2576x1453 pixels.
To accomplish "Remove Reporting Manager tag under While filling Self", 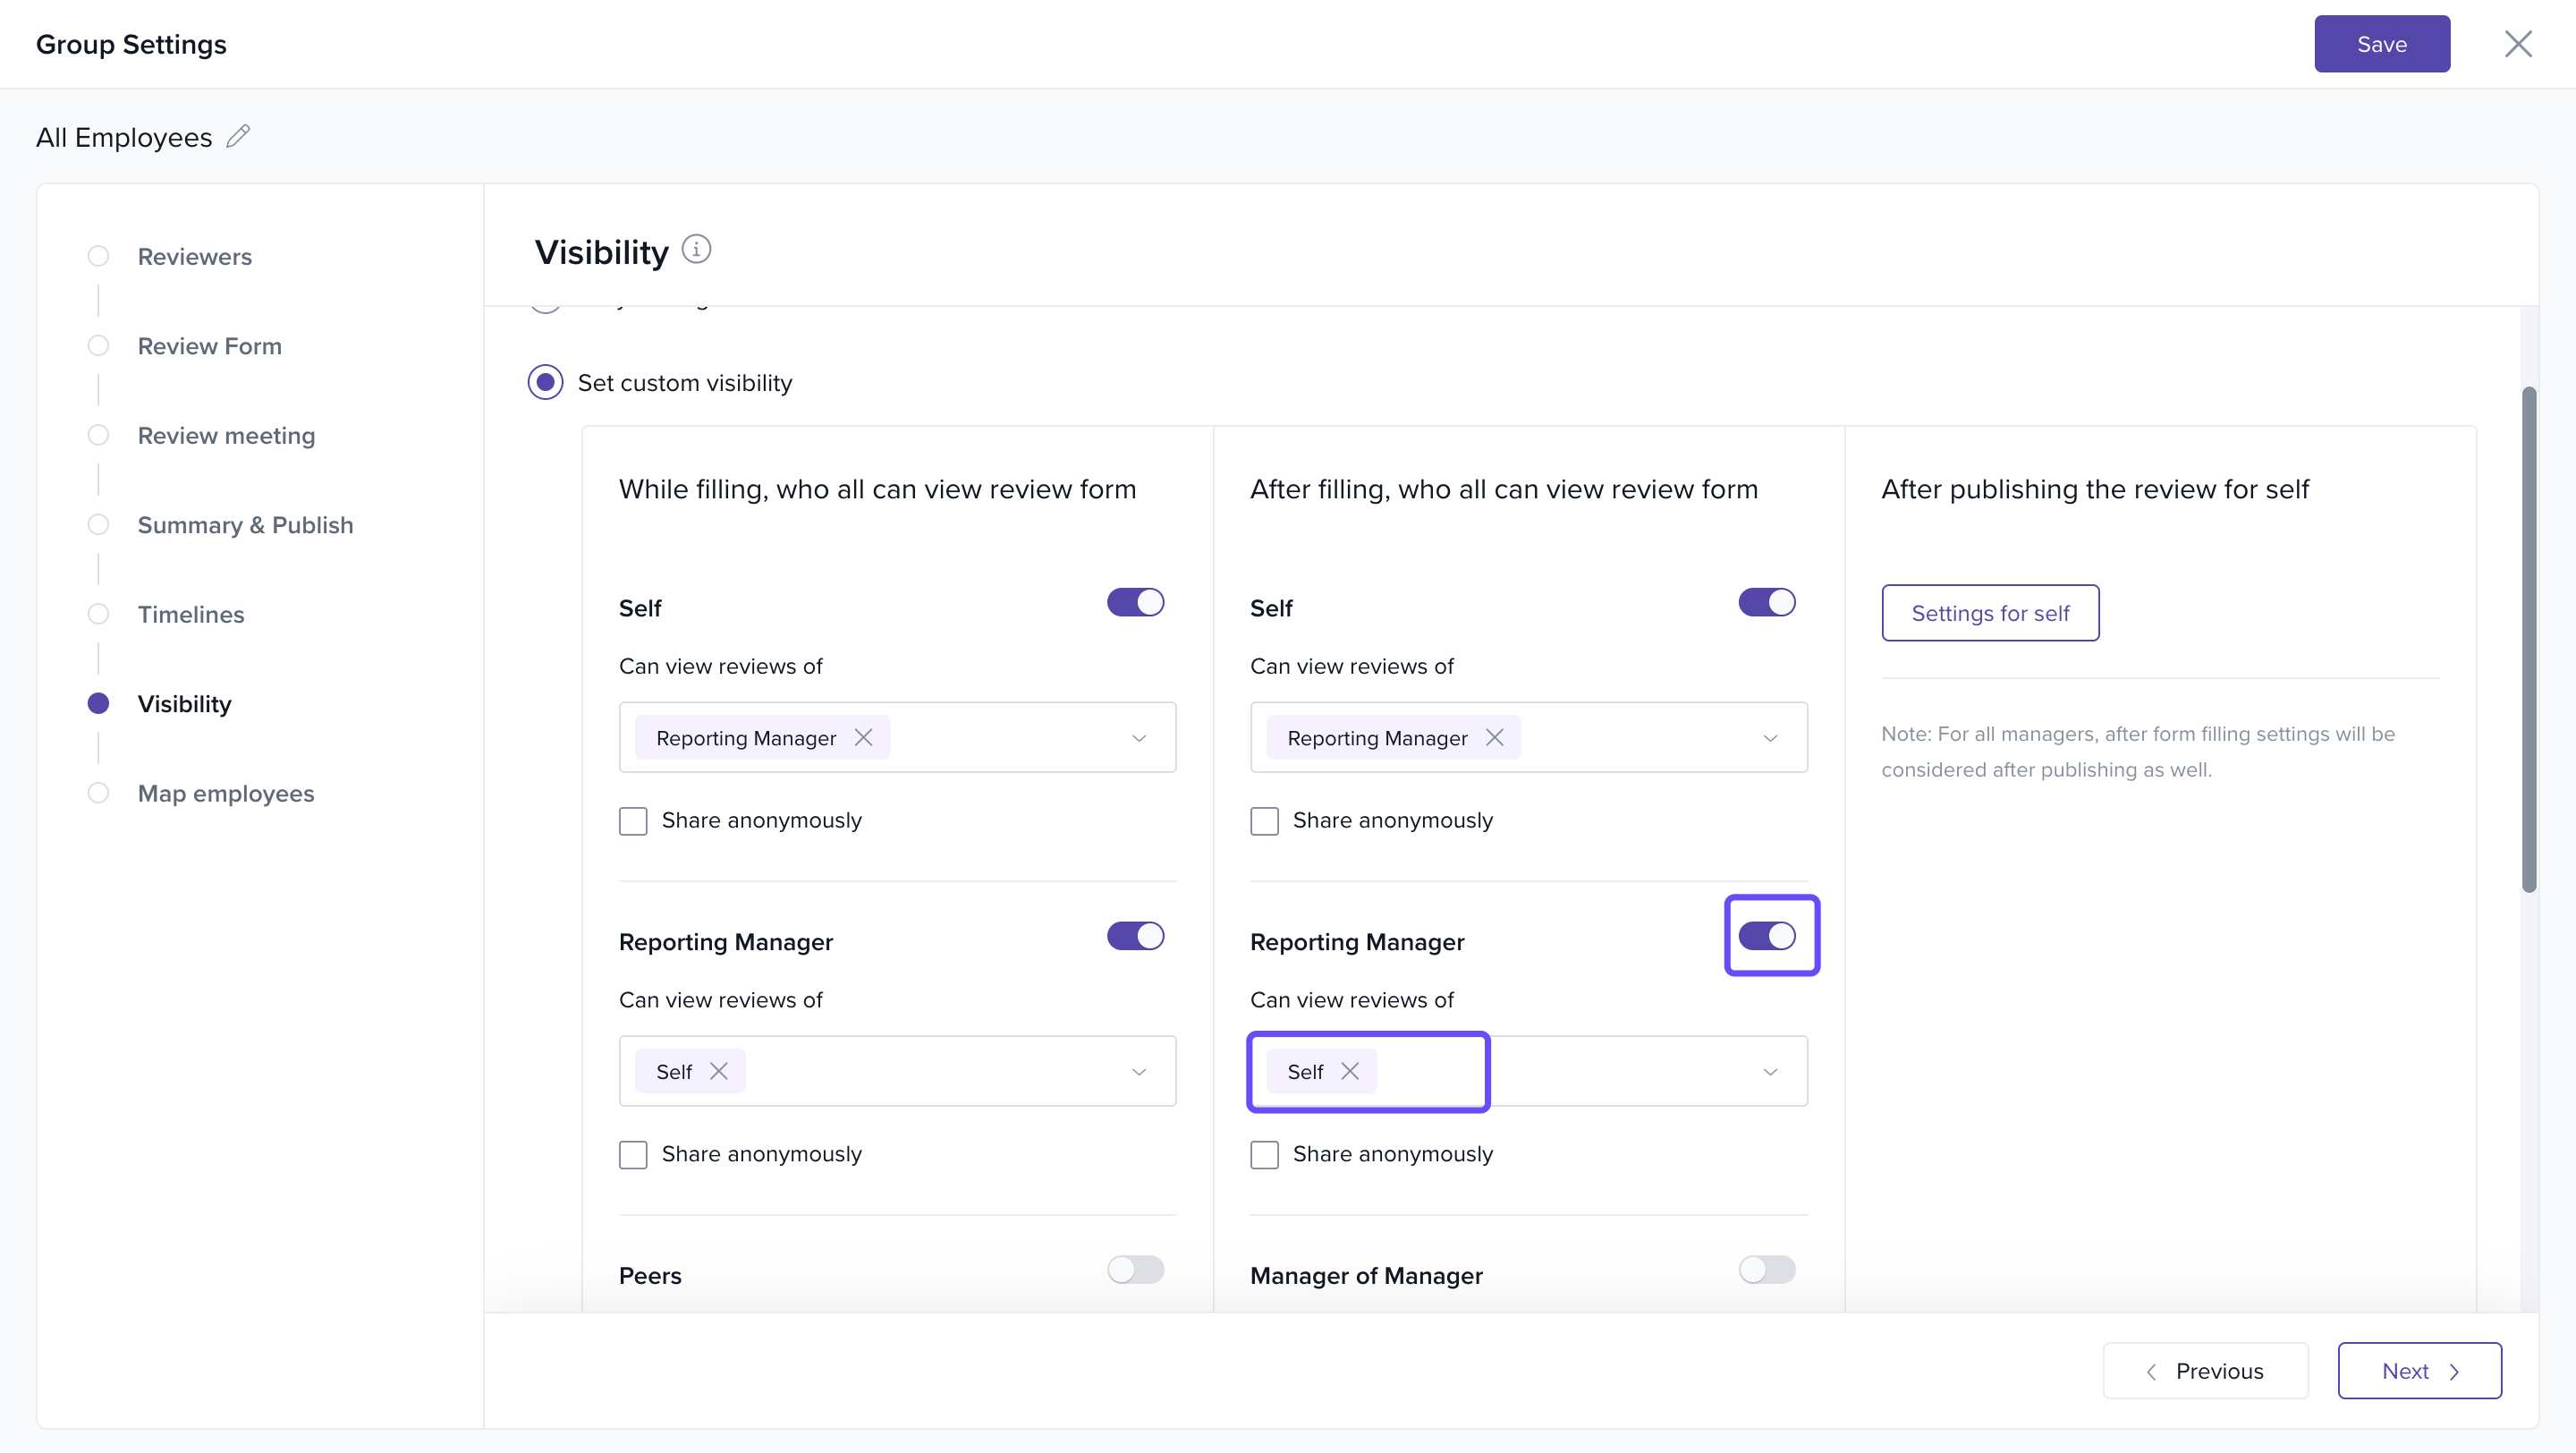I will [863, 737].
